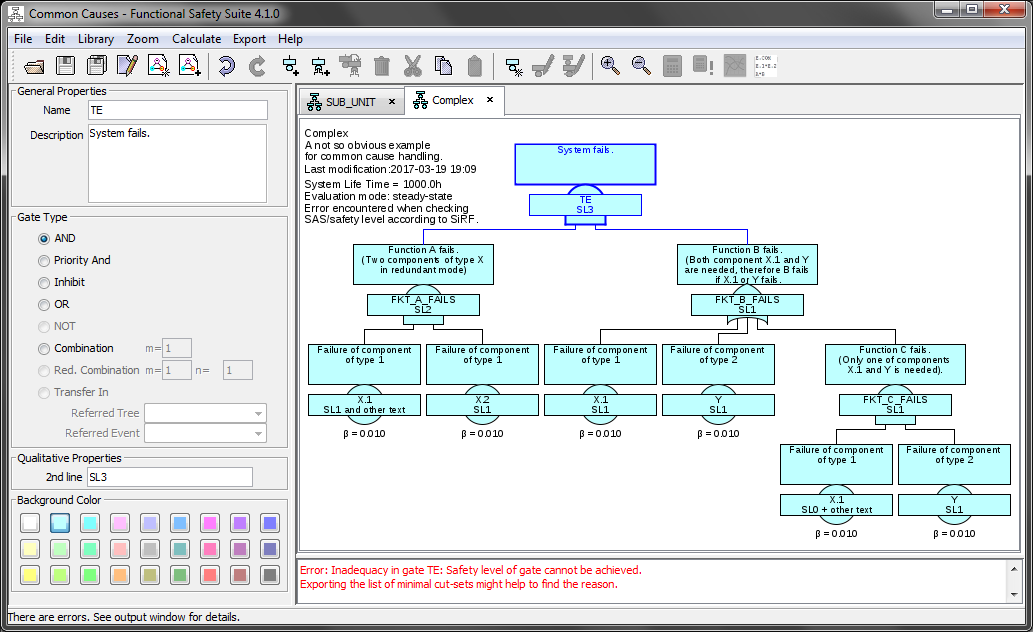
Task: Click the Name input field
Action: [177, 110]
